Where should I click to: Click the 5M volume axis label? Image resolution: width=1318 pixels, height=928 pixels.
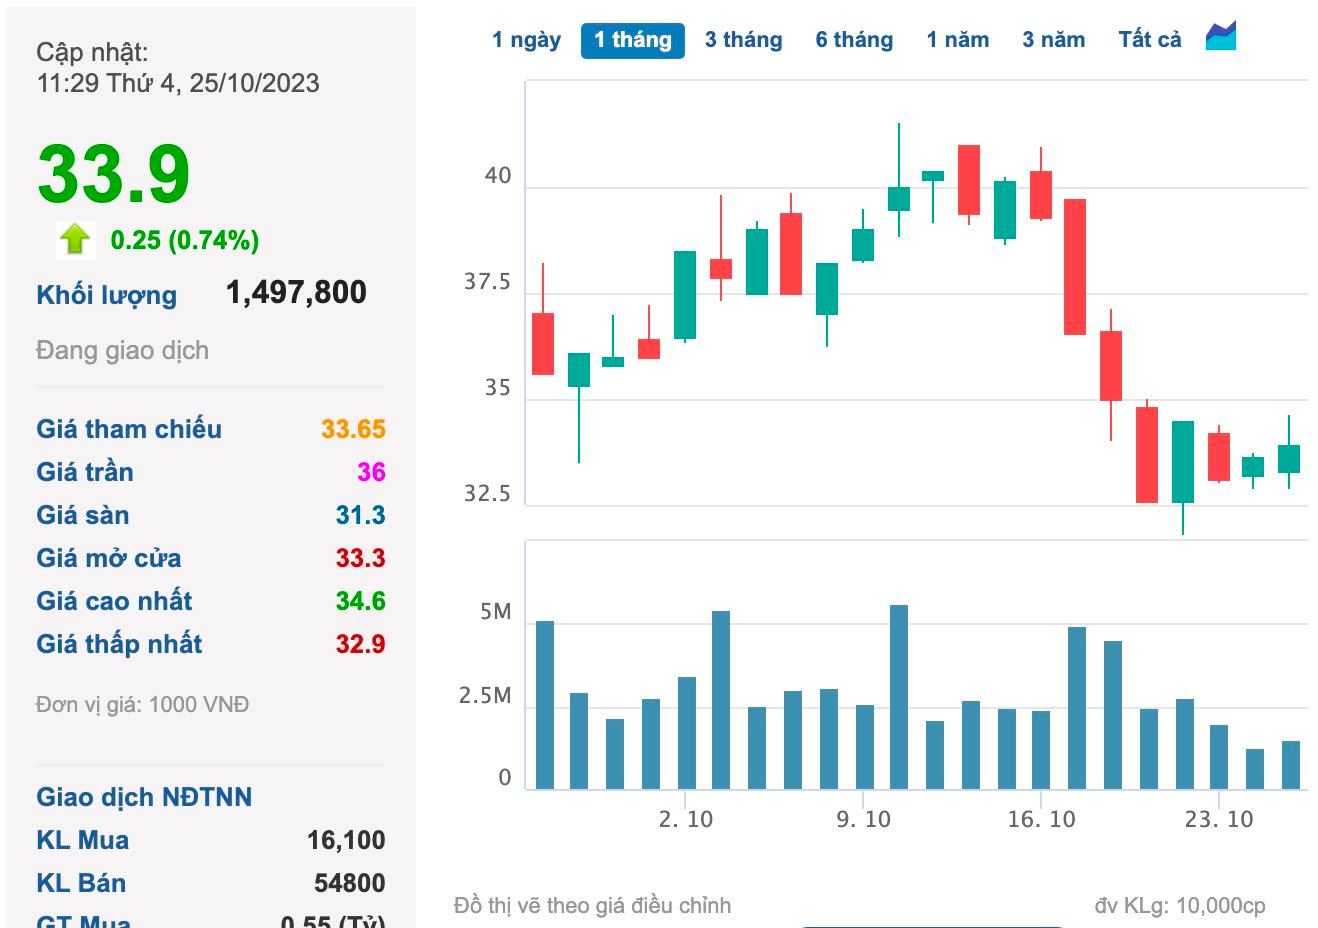496,612
